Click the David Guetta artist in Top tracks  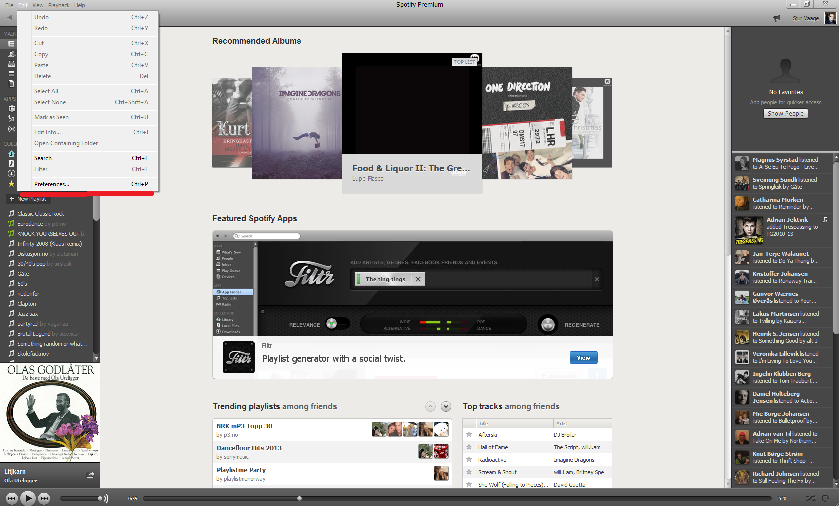(x=569, y=485)
